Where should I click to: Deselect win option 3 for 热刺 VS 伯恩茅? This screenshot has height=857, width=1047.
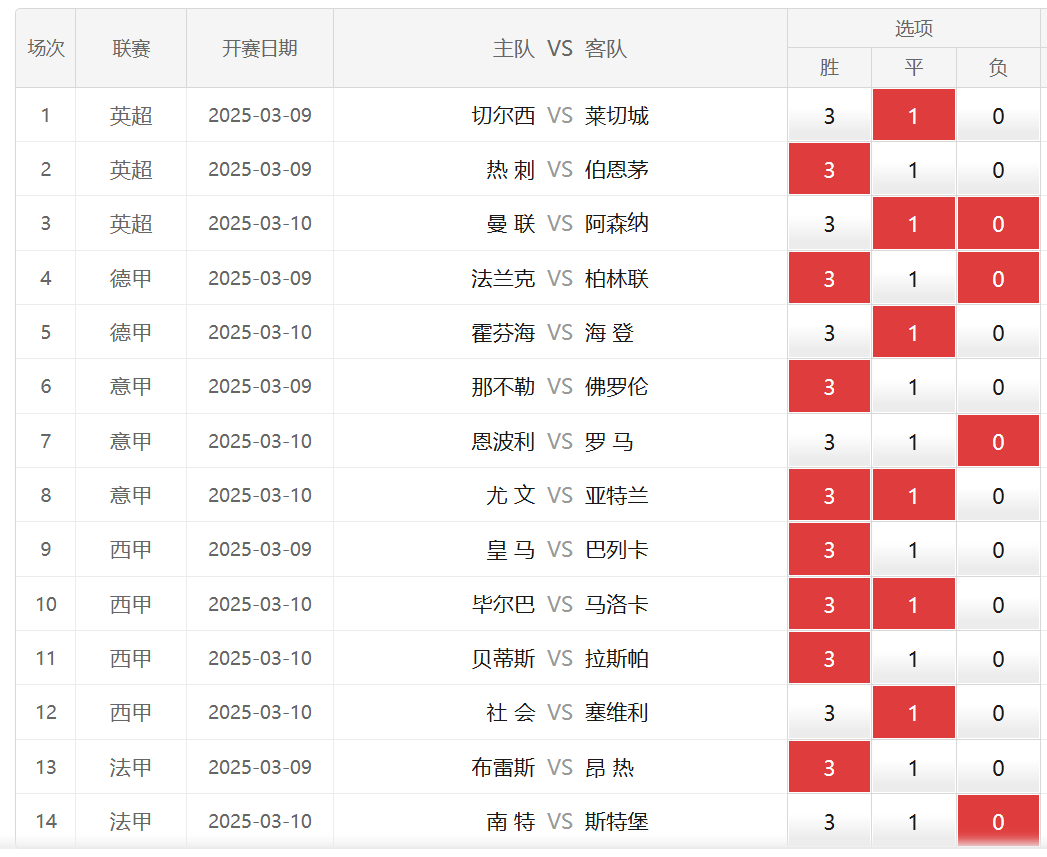click(x=829, y=169)
